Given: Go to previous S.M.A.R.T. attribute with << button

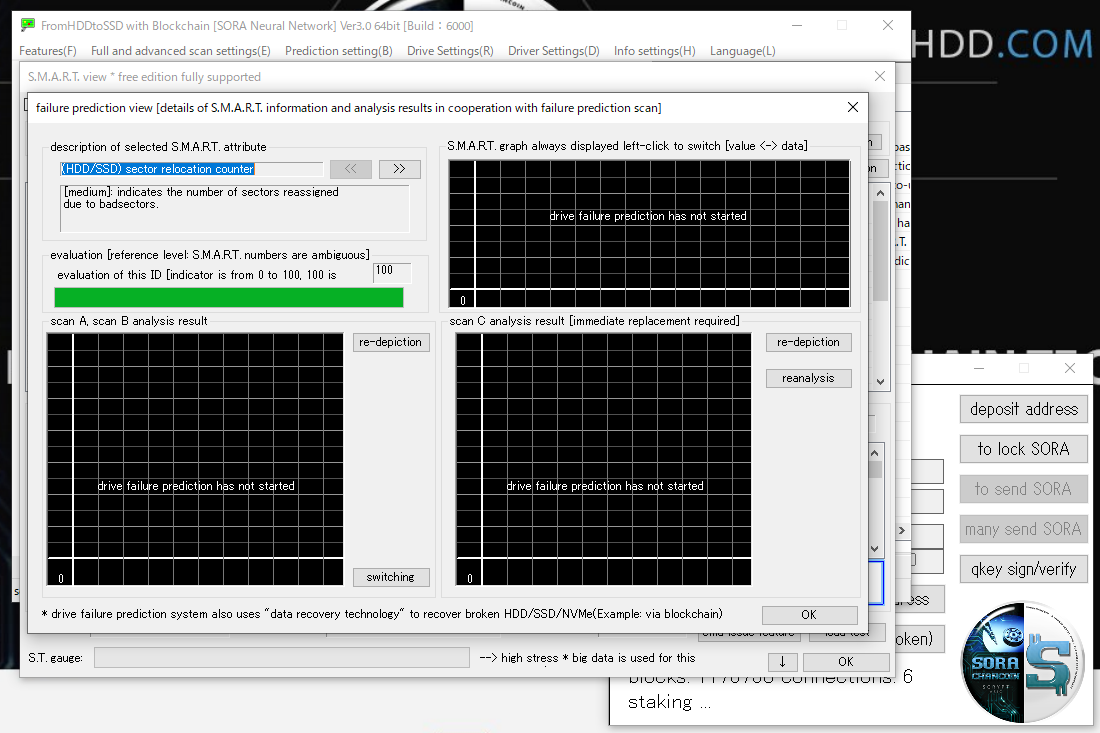Looking at the screenshot, I should (x=351, y=169).
